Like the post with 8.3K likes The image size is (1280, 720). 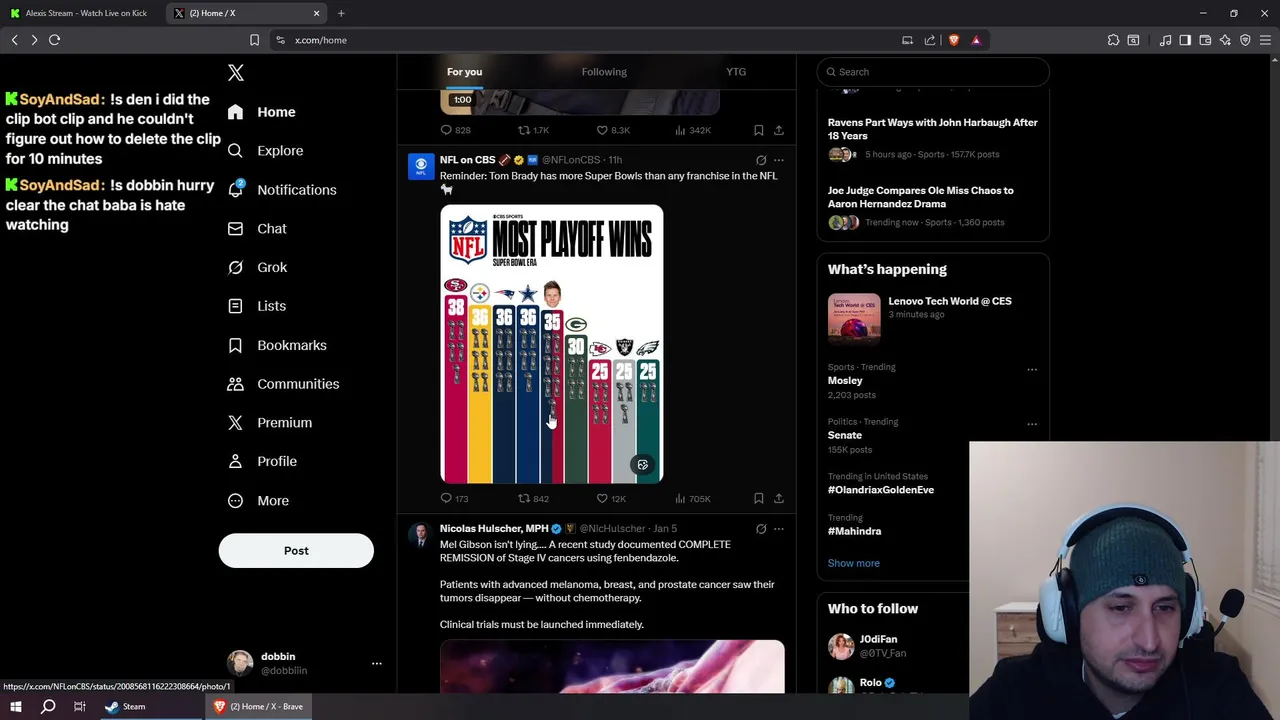(613, 130)
